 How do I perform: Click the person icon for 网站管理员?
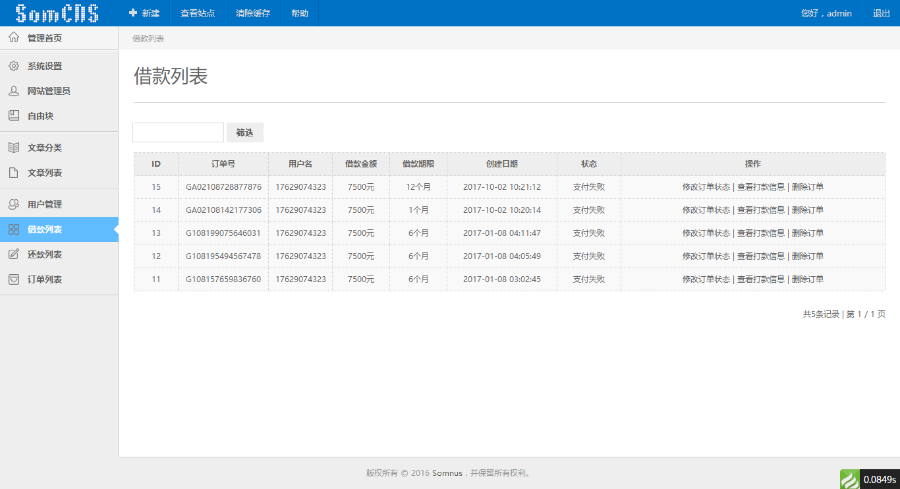[14, 91]
